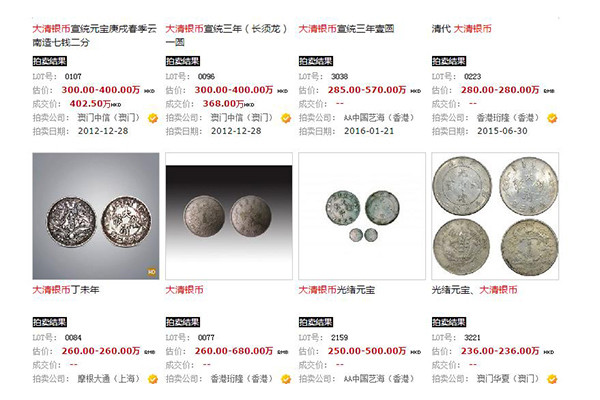
Task: Open the 光绪元宝、大清银币 listing link
Action: coord(474,290)
